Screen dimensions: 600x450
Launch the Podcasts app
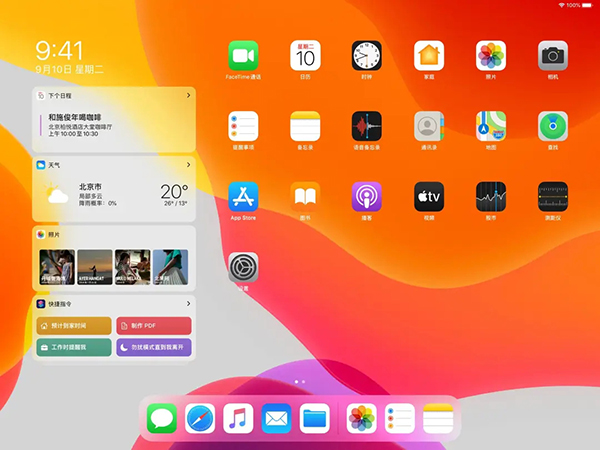coord(367,196)
